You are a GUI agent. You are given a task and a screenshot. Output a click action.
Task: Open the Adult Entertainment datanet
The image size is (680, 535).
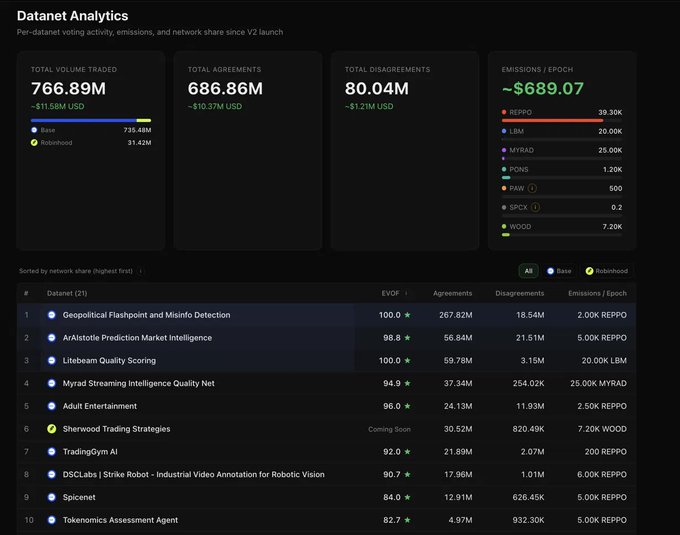100,406
